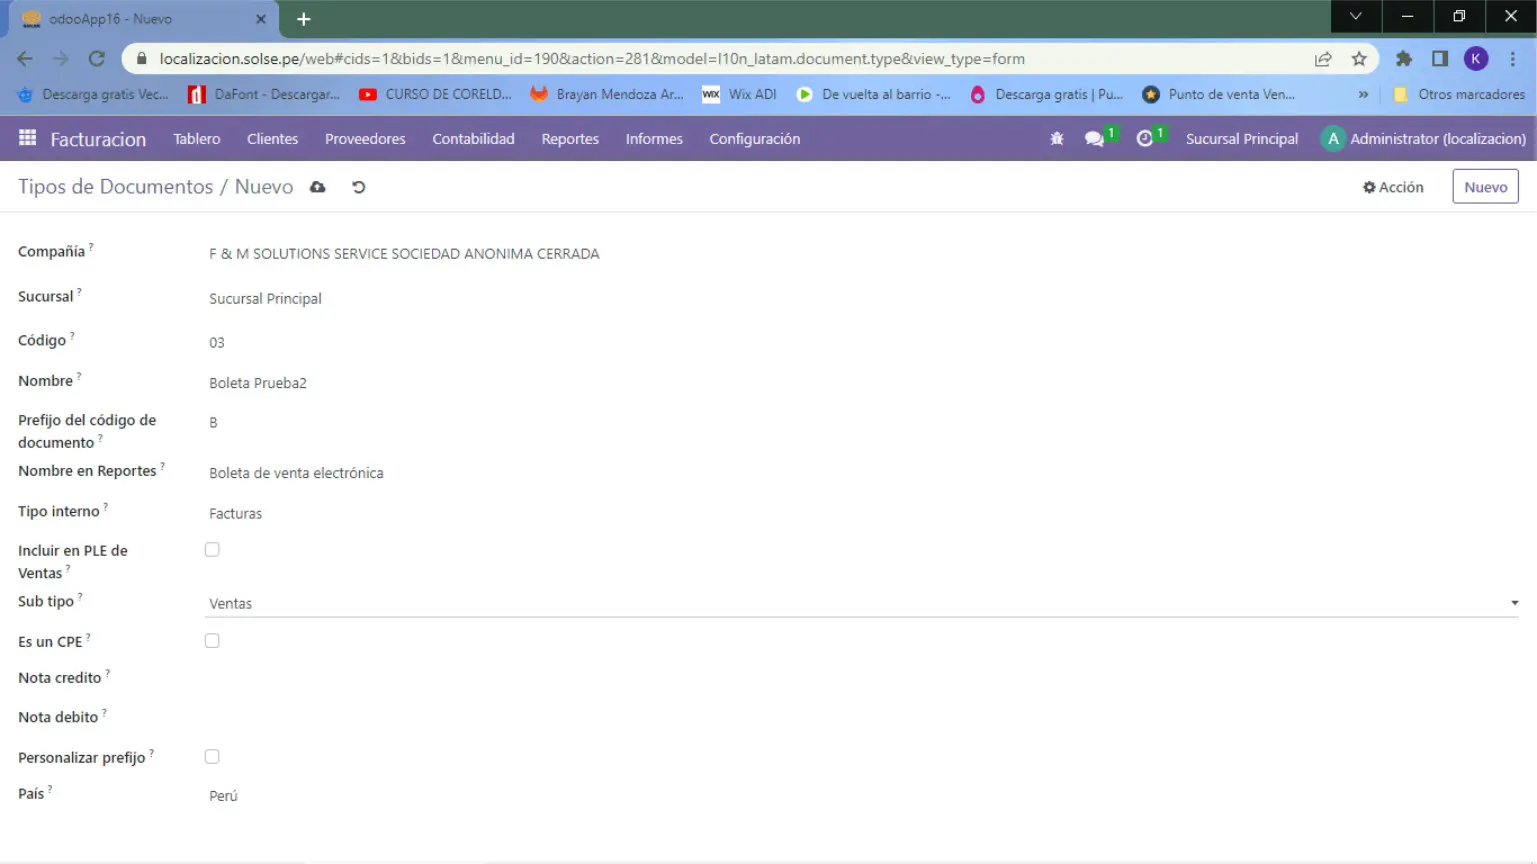
Task: Discard changes with the undo icon
Action: pos(359,187)
